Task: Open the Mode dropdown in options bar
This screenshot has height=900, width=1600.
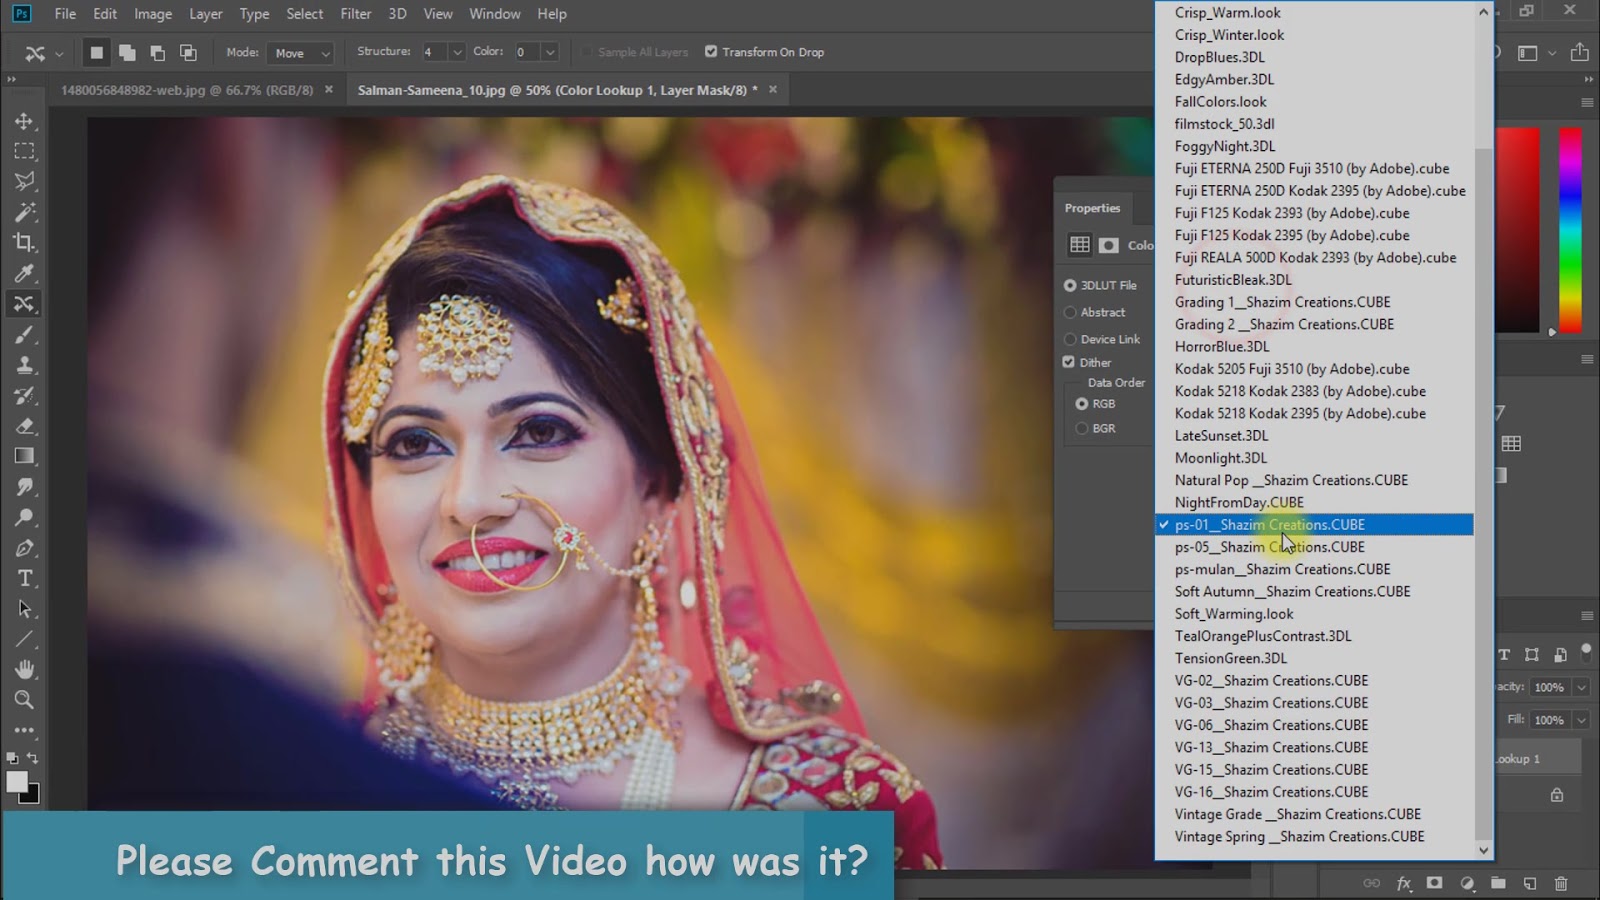Action: coord(299,52)
